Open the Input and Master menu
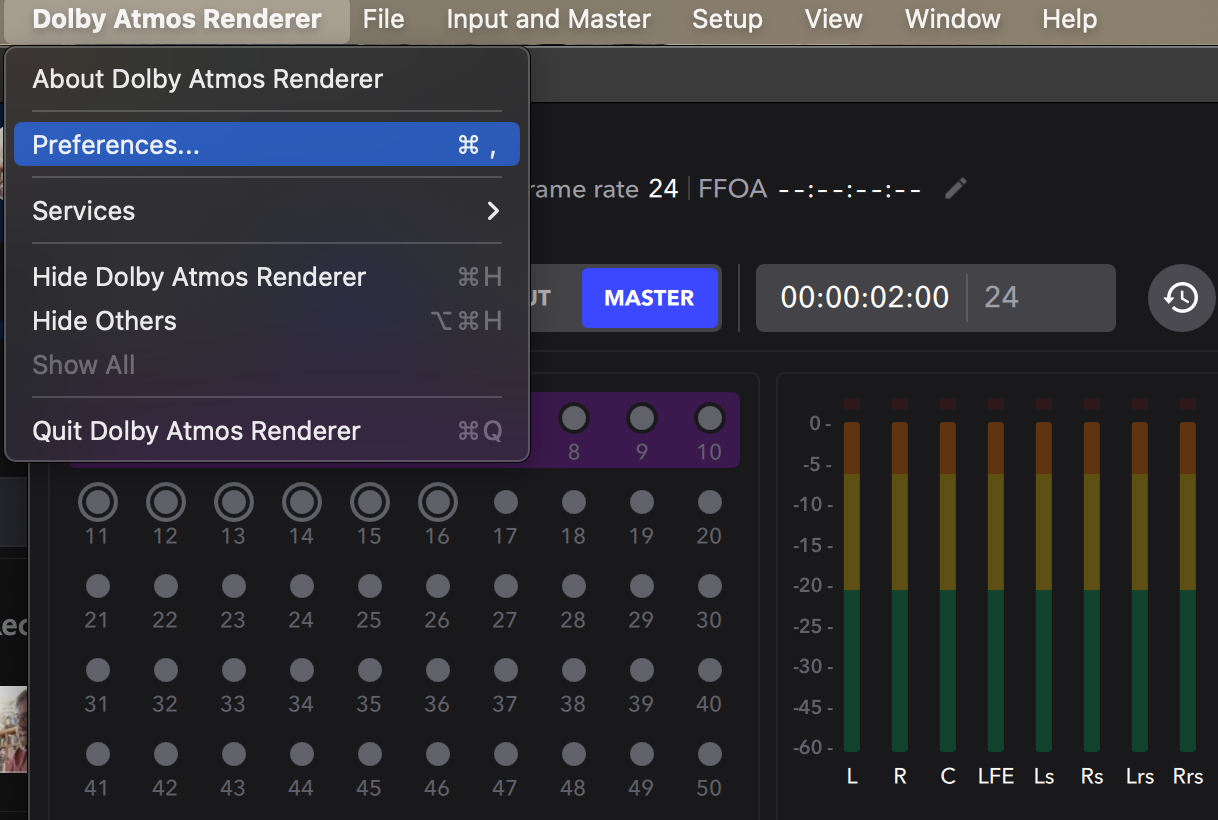This screenshot has width=1218, height=820. point(549,19)
